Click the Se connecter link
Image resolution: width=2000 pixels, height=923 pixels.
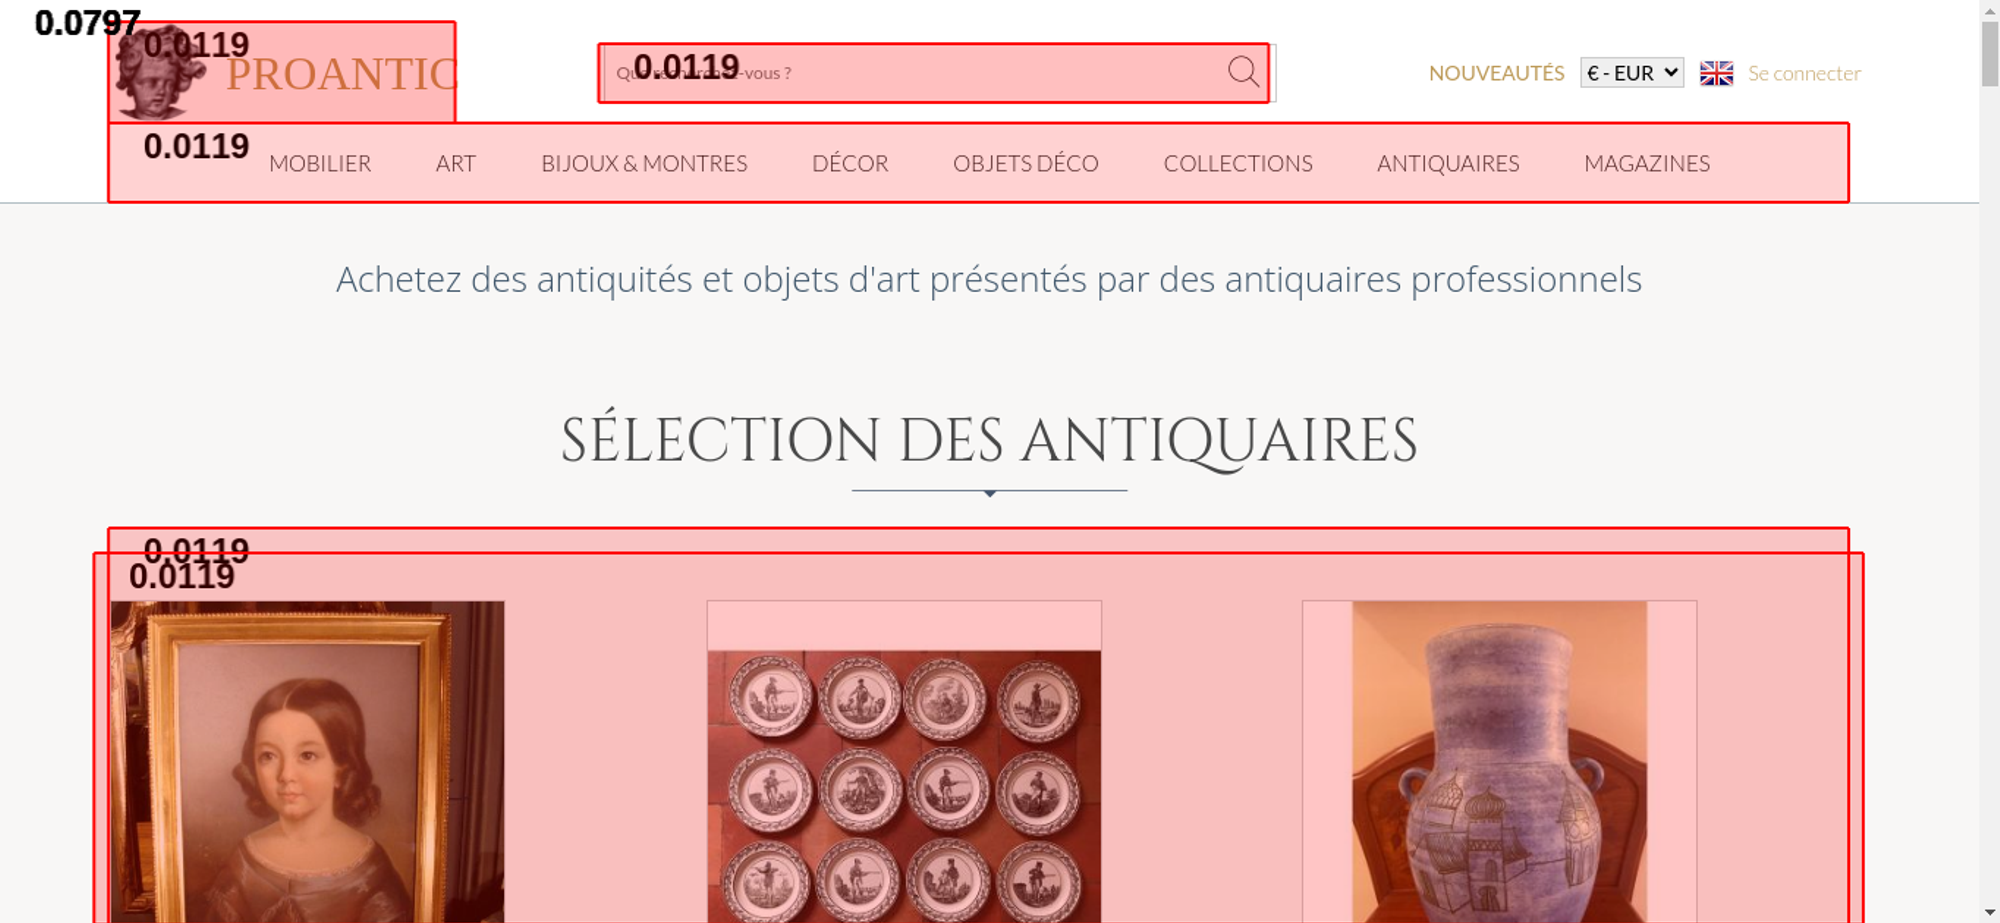click(1804, 73)
